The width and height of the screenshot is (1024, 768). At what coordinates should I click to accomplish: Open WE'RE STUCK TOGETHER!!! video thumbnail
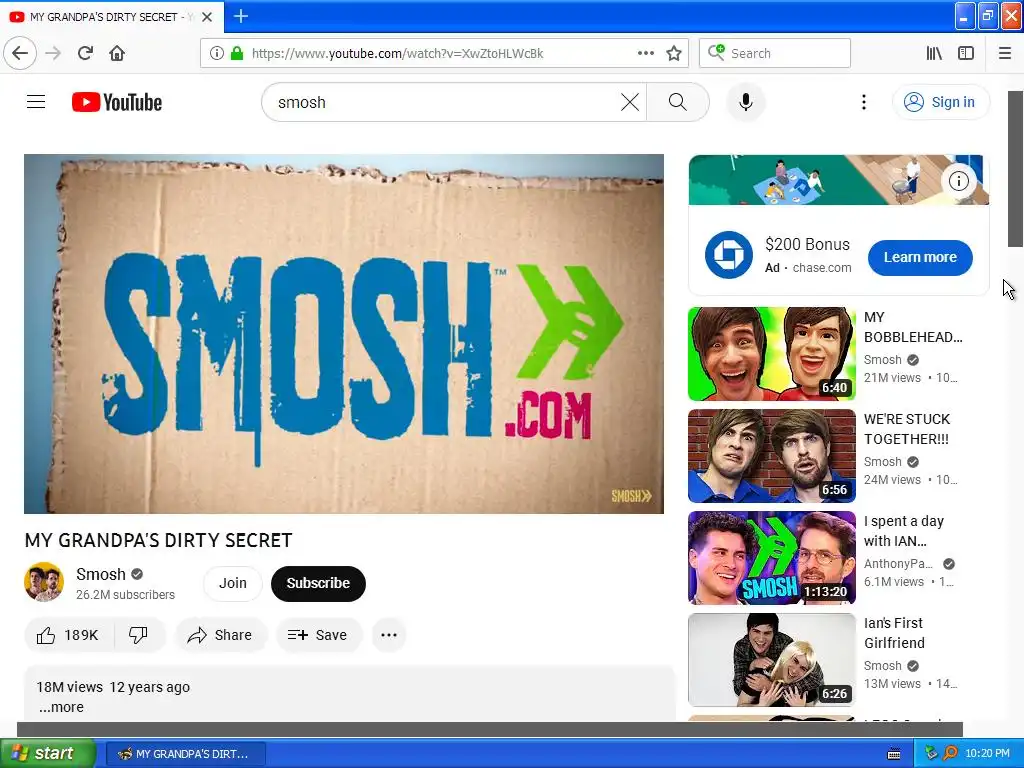pos(771,456)
